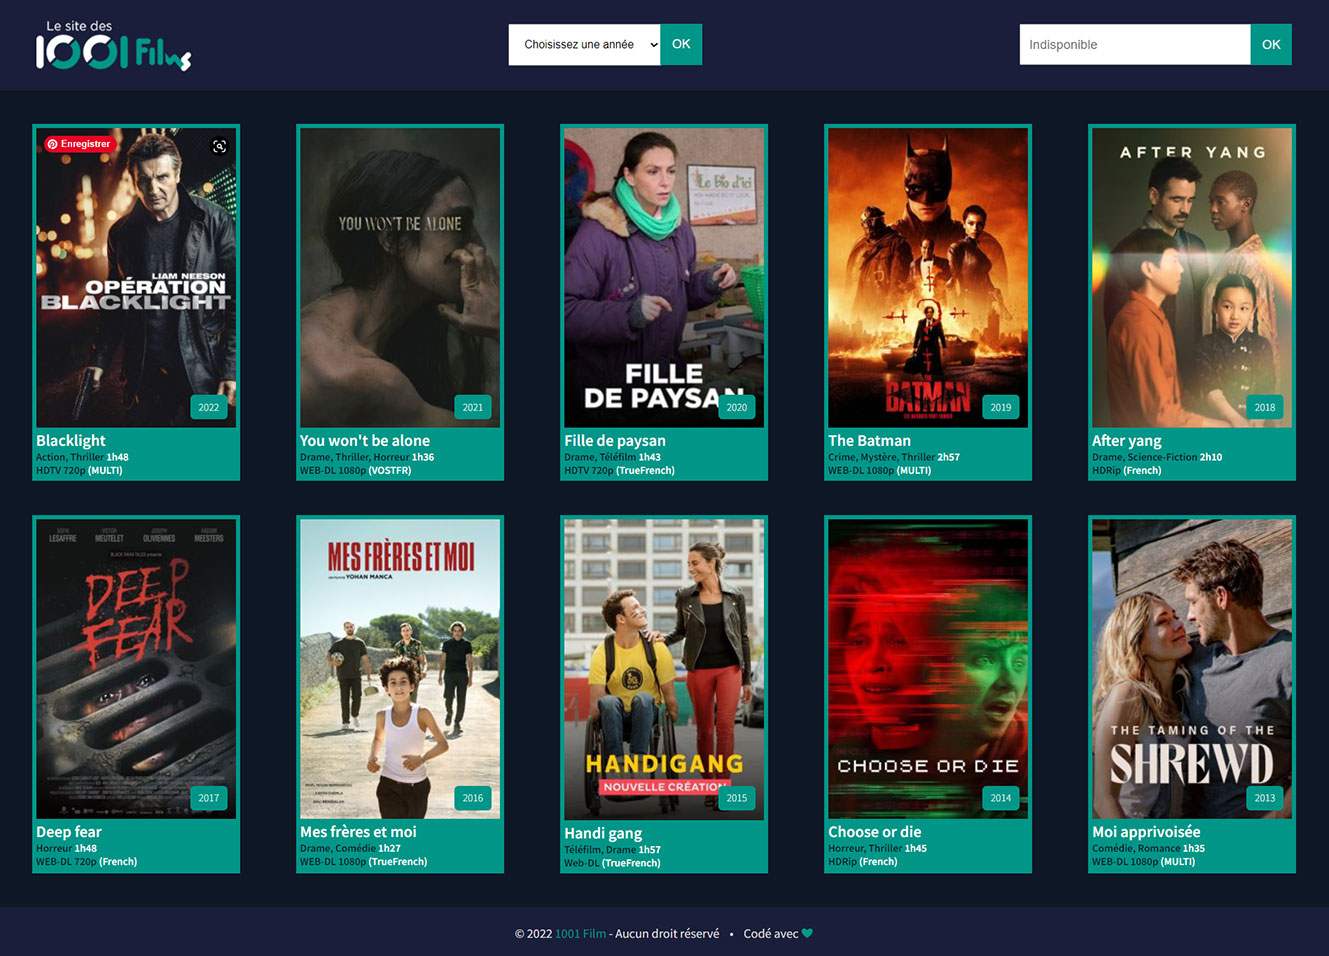Click the 2017 year badge on Deep Fear
Viewport: 1329px width, 956px height.
point(209,798)
